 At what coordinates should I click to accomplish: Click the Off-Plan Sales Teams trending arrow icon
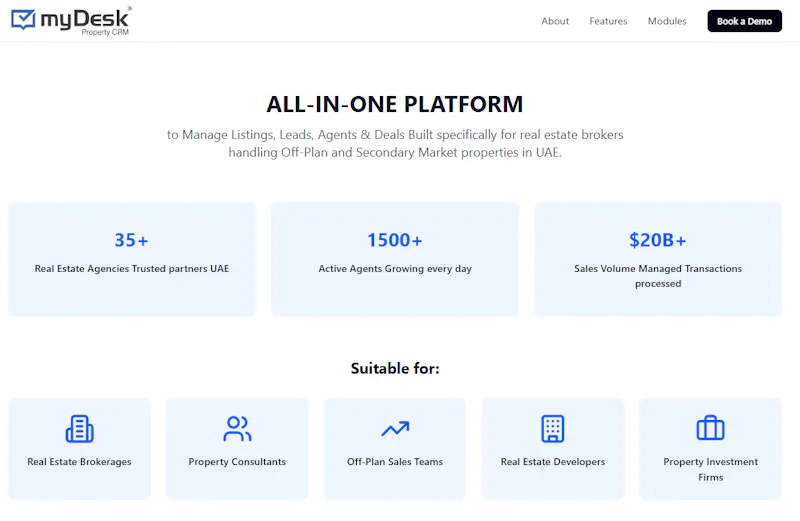(x=395, y=429)
